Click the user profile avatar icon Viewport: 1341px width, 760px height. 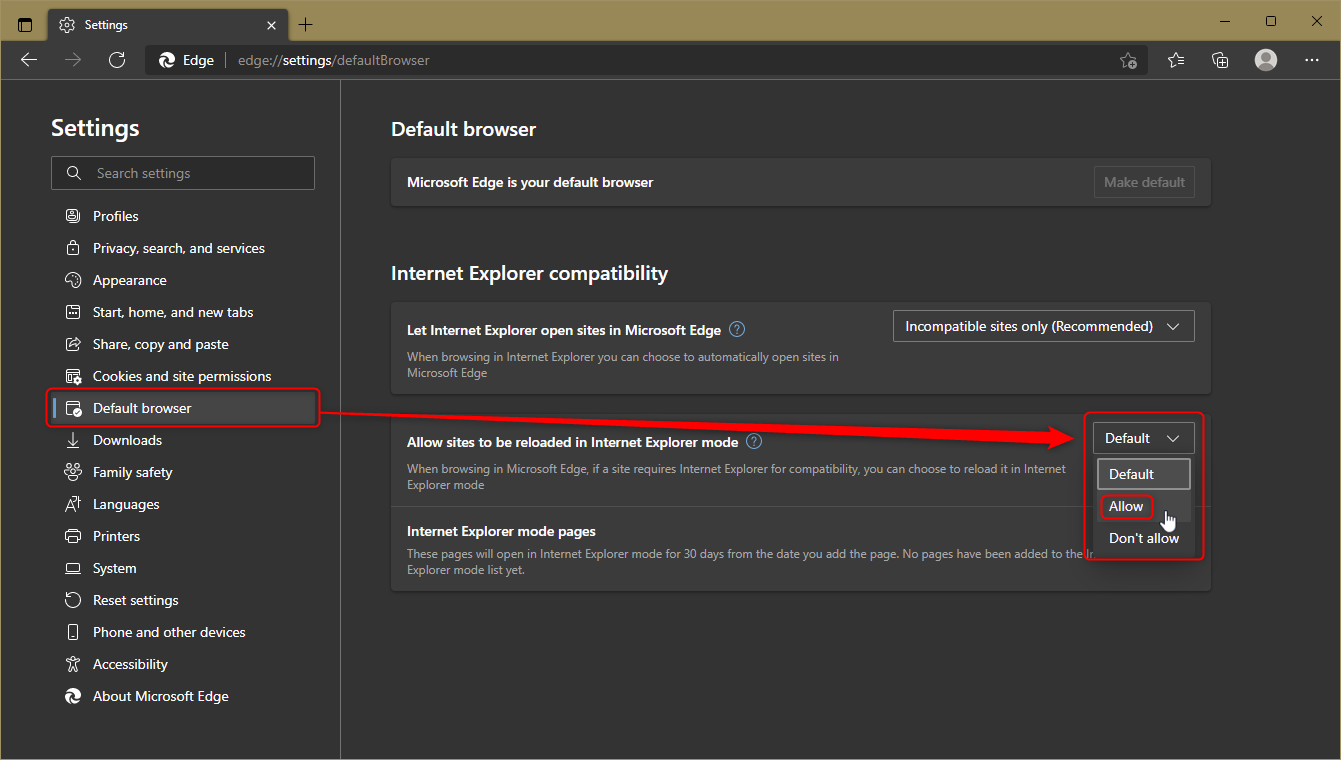[x=1266, y=60]
